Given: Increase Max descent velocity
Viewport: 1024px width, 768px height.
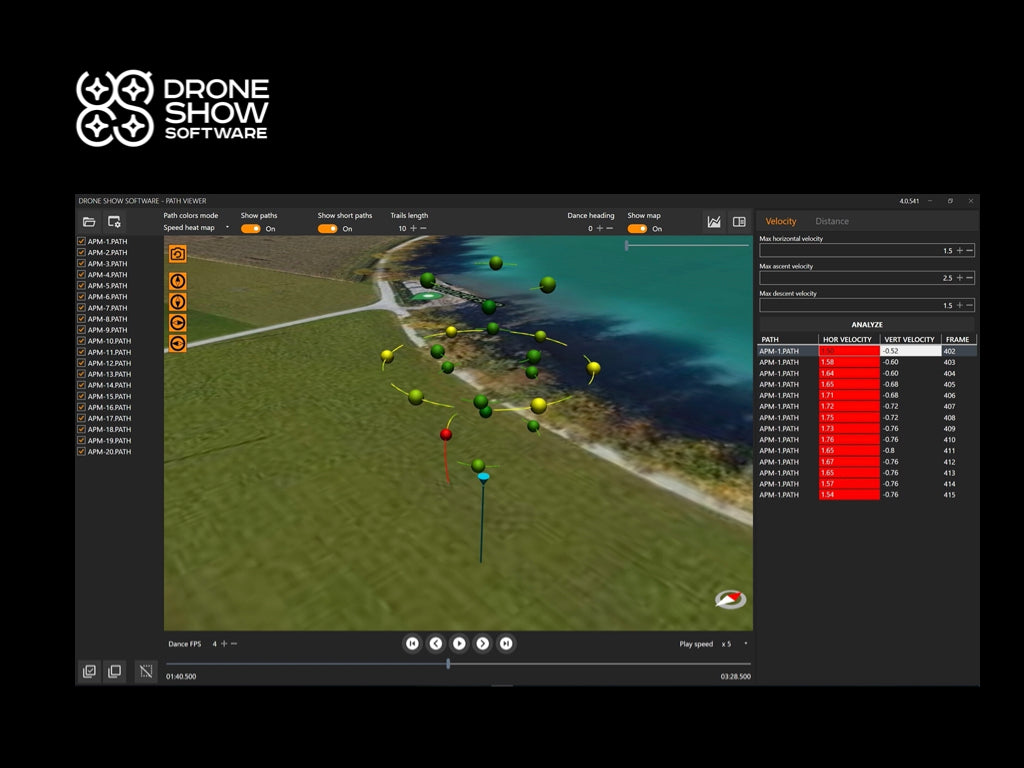Looking at the screenshot, I should coord(959,306).
